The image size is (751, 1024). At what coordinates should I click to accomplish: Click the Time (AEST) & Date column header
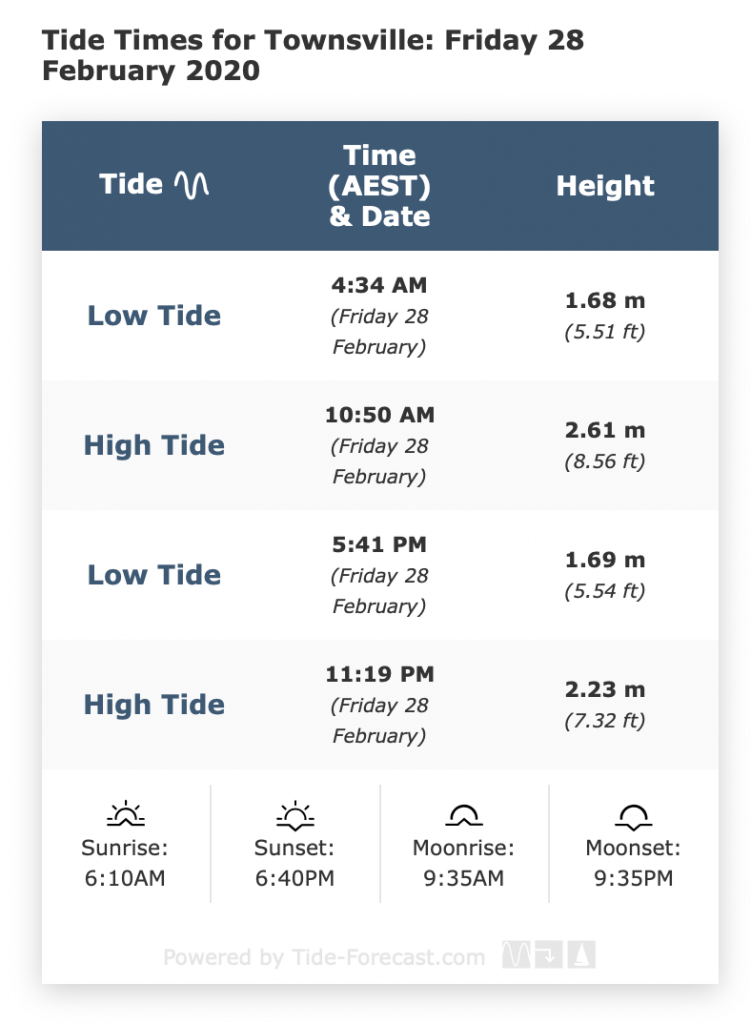[380, 186]
